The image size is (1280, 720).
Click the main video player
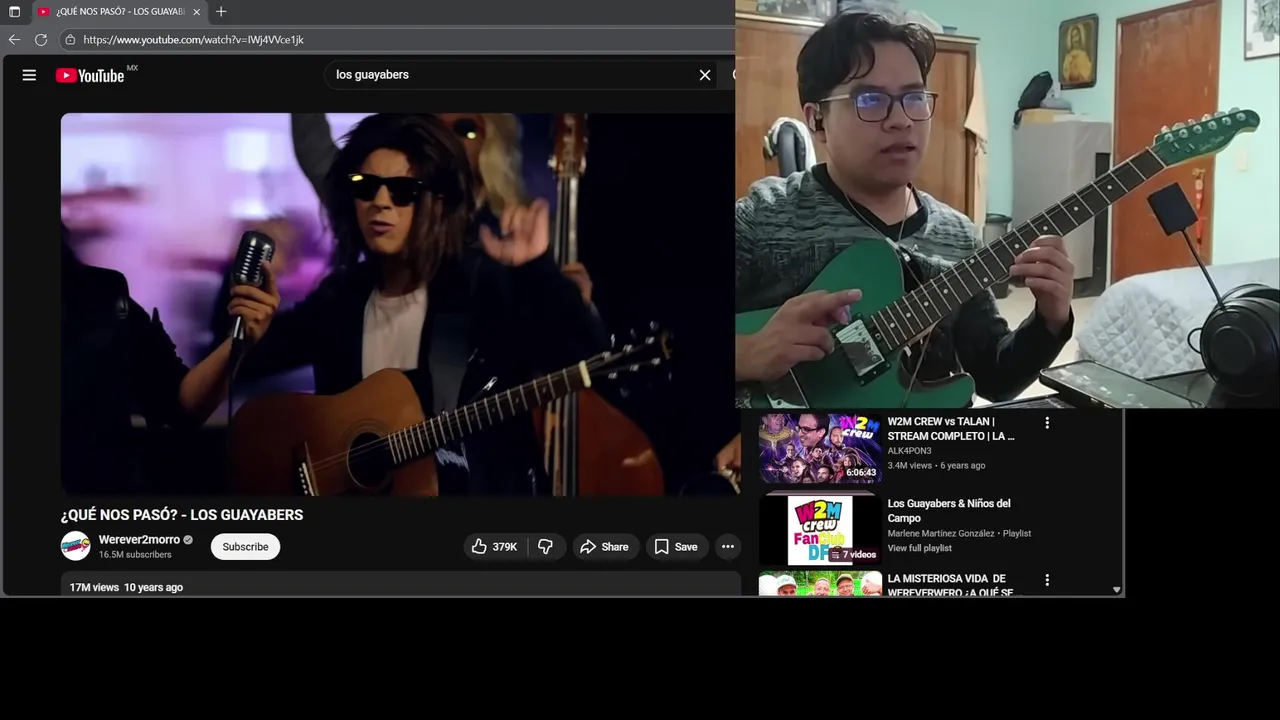(398, 304)
